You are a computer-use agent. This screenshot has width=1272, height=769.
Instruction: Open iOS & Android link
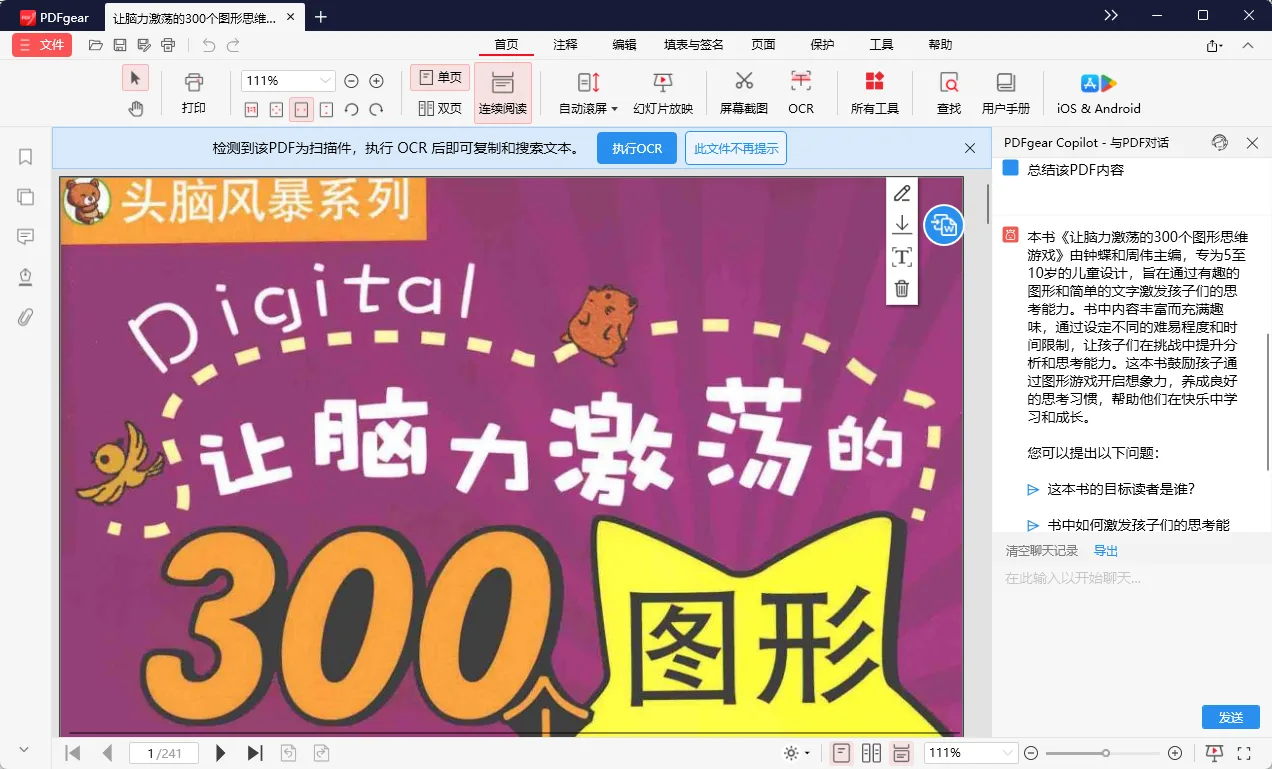(x=1099, y=94)
